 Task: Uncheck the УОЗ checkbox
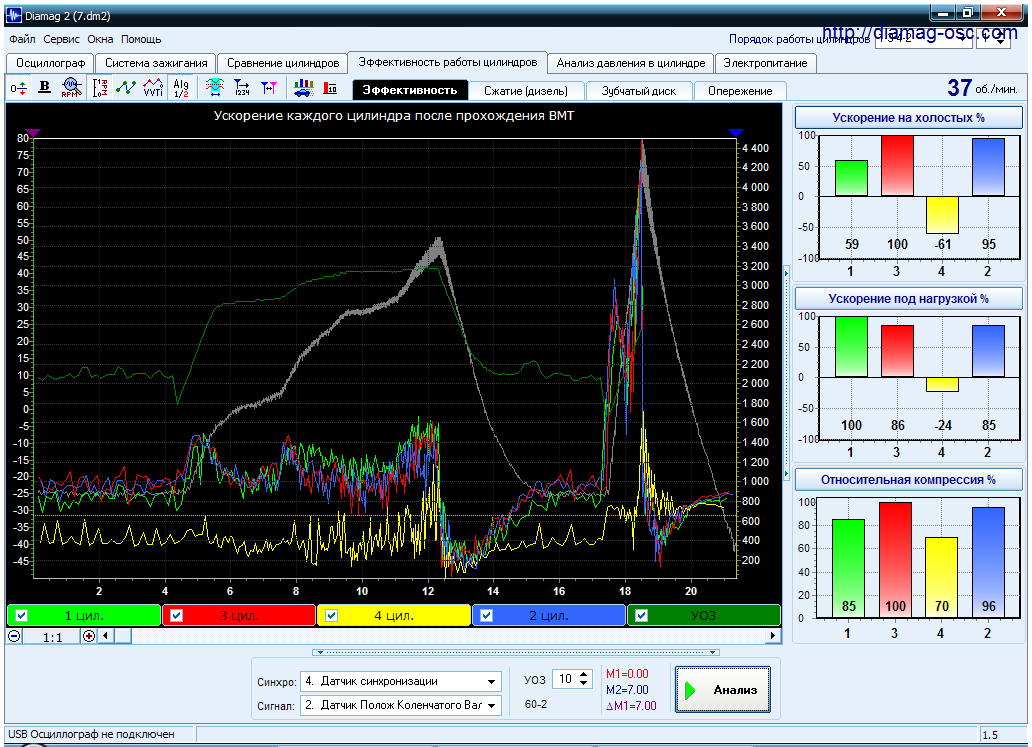pos(642,615)
